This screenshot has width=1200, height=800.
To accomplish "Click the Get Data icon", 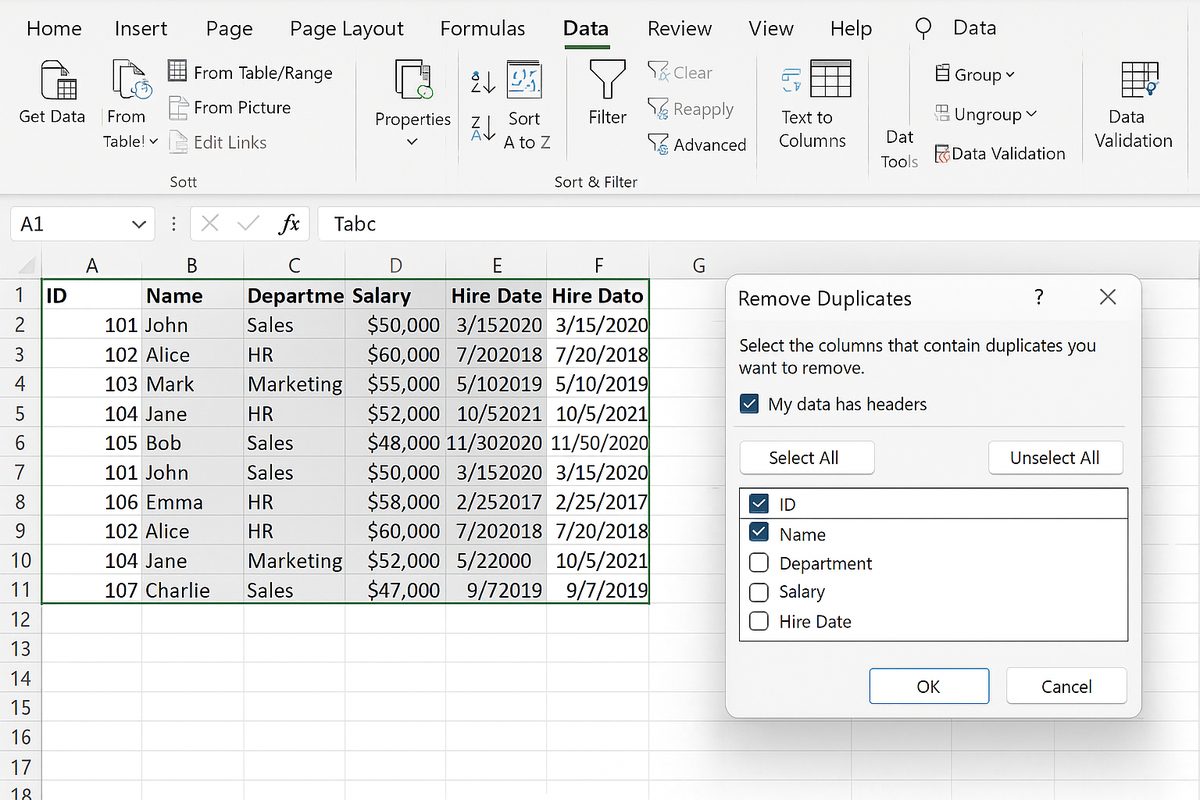I will coord(58,80).
